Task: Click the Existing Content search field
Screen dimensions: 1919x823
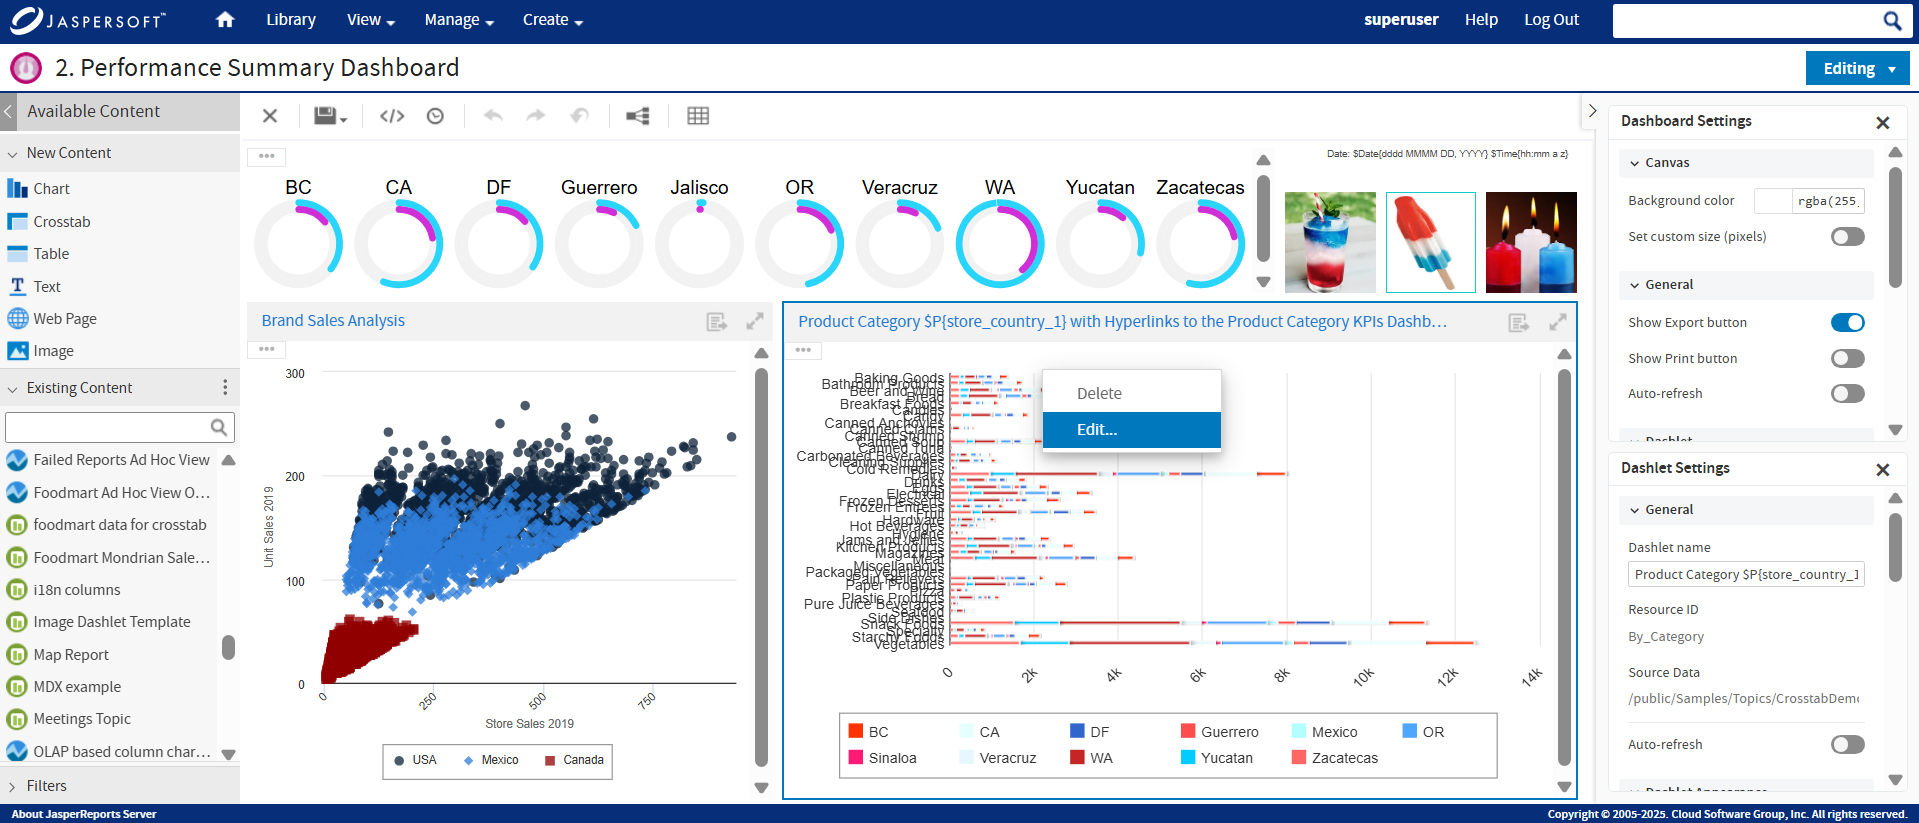Action: click(120, 427)
